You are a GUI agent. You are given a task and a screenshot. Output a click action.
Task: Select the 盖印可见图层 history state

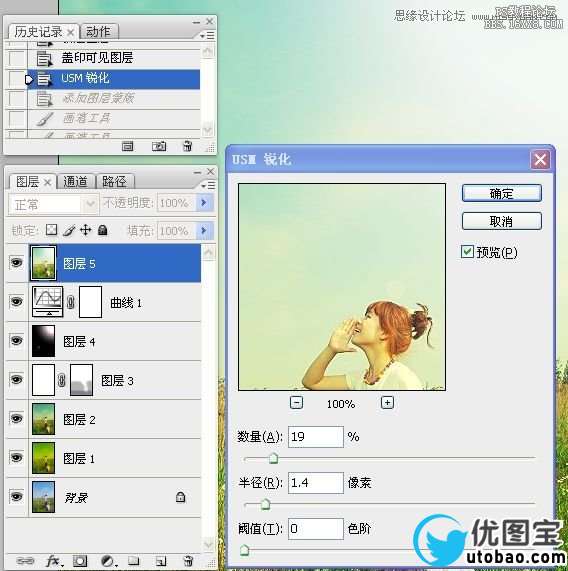[x=114, y=58]
